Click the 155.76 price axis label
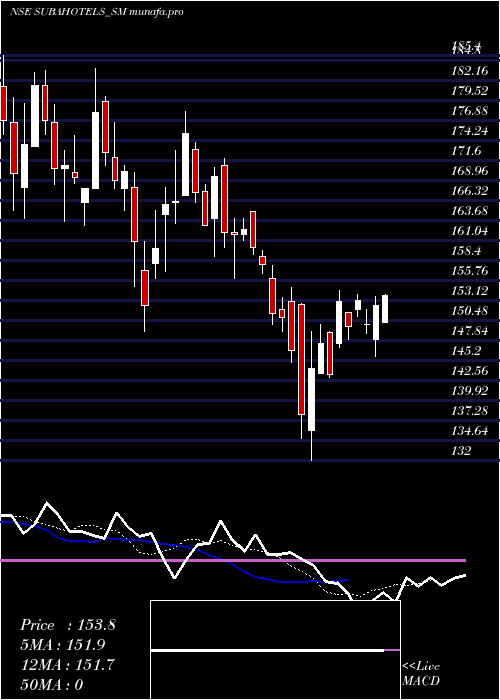This screenshot has width=500, height=700. (470, 271)
